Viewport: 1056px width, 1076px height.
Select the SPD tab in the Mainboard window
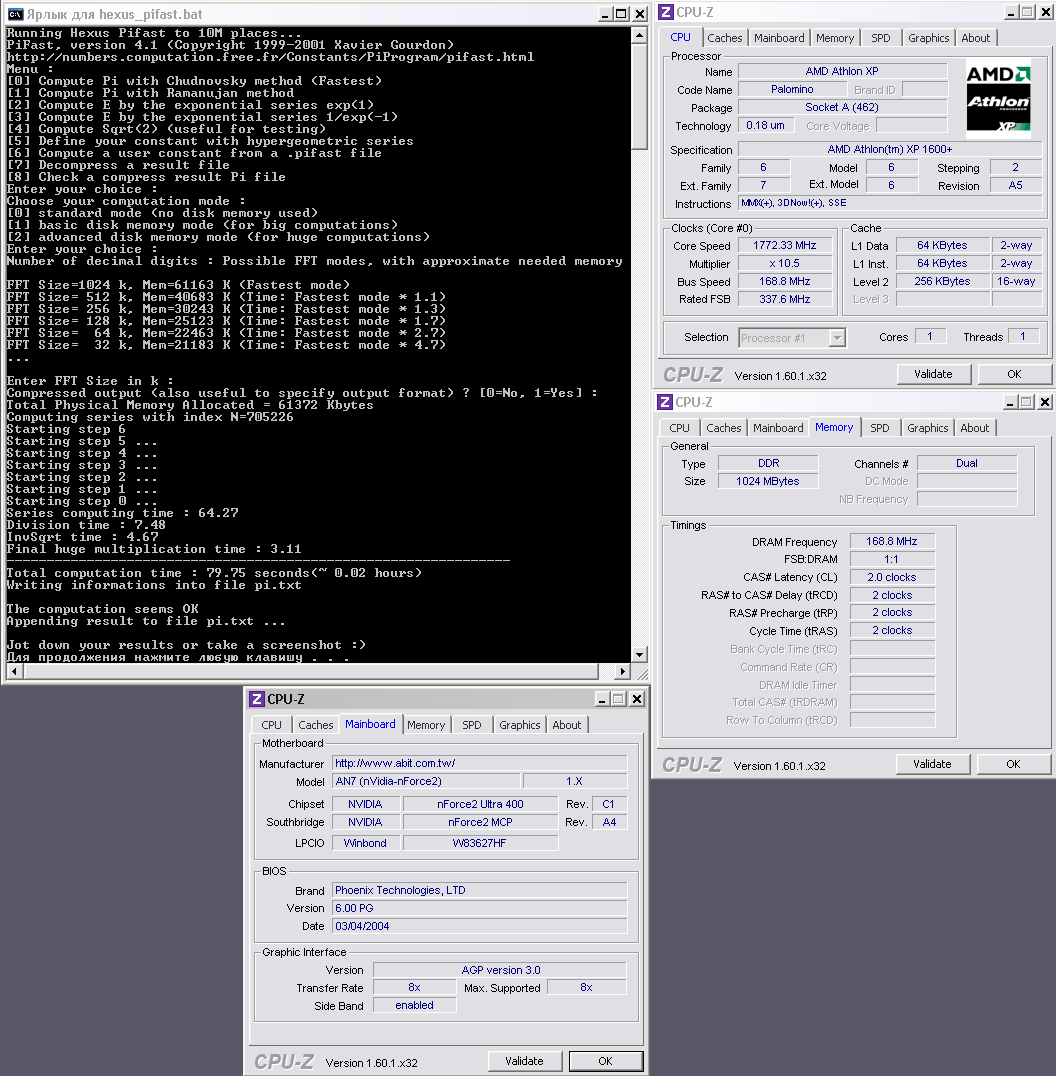[x=471, y=725]
